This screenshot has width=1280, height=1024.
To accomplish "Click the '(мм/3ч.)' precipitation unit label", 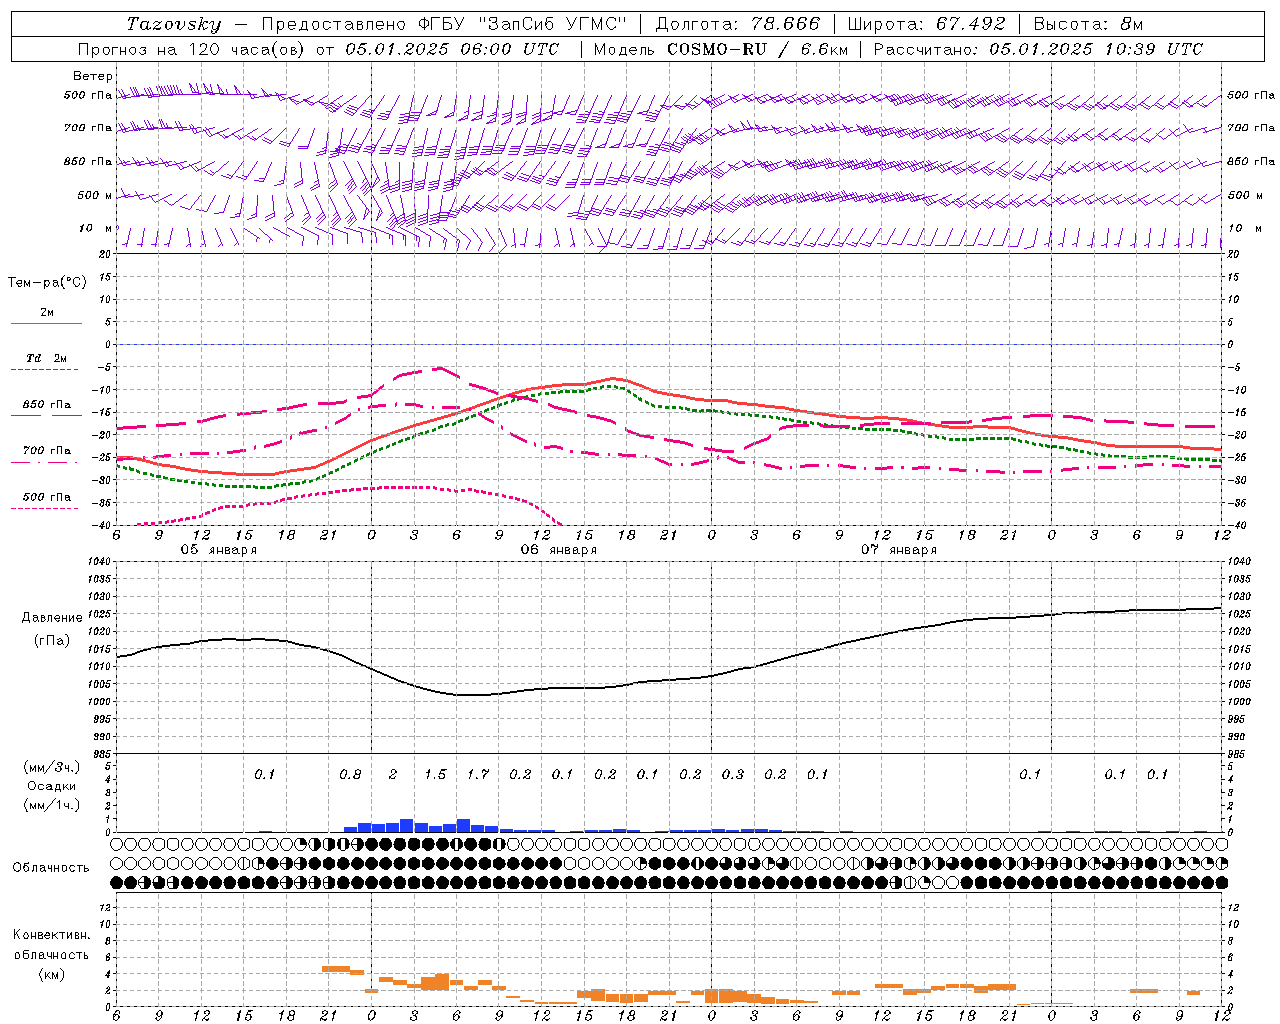I will pyautogui.click(x=51, y=767).
